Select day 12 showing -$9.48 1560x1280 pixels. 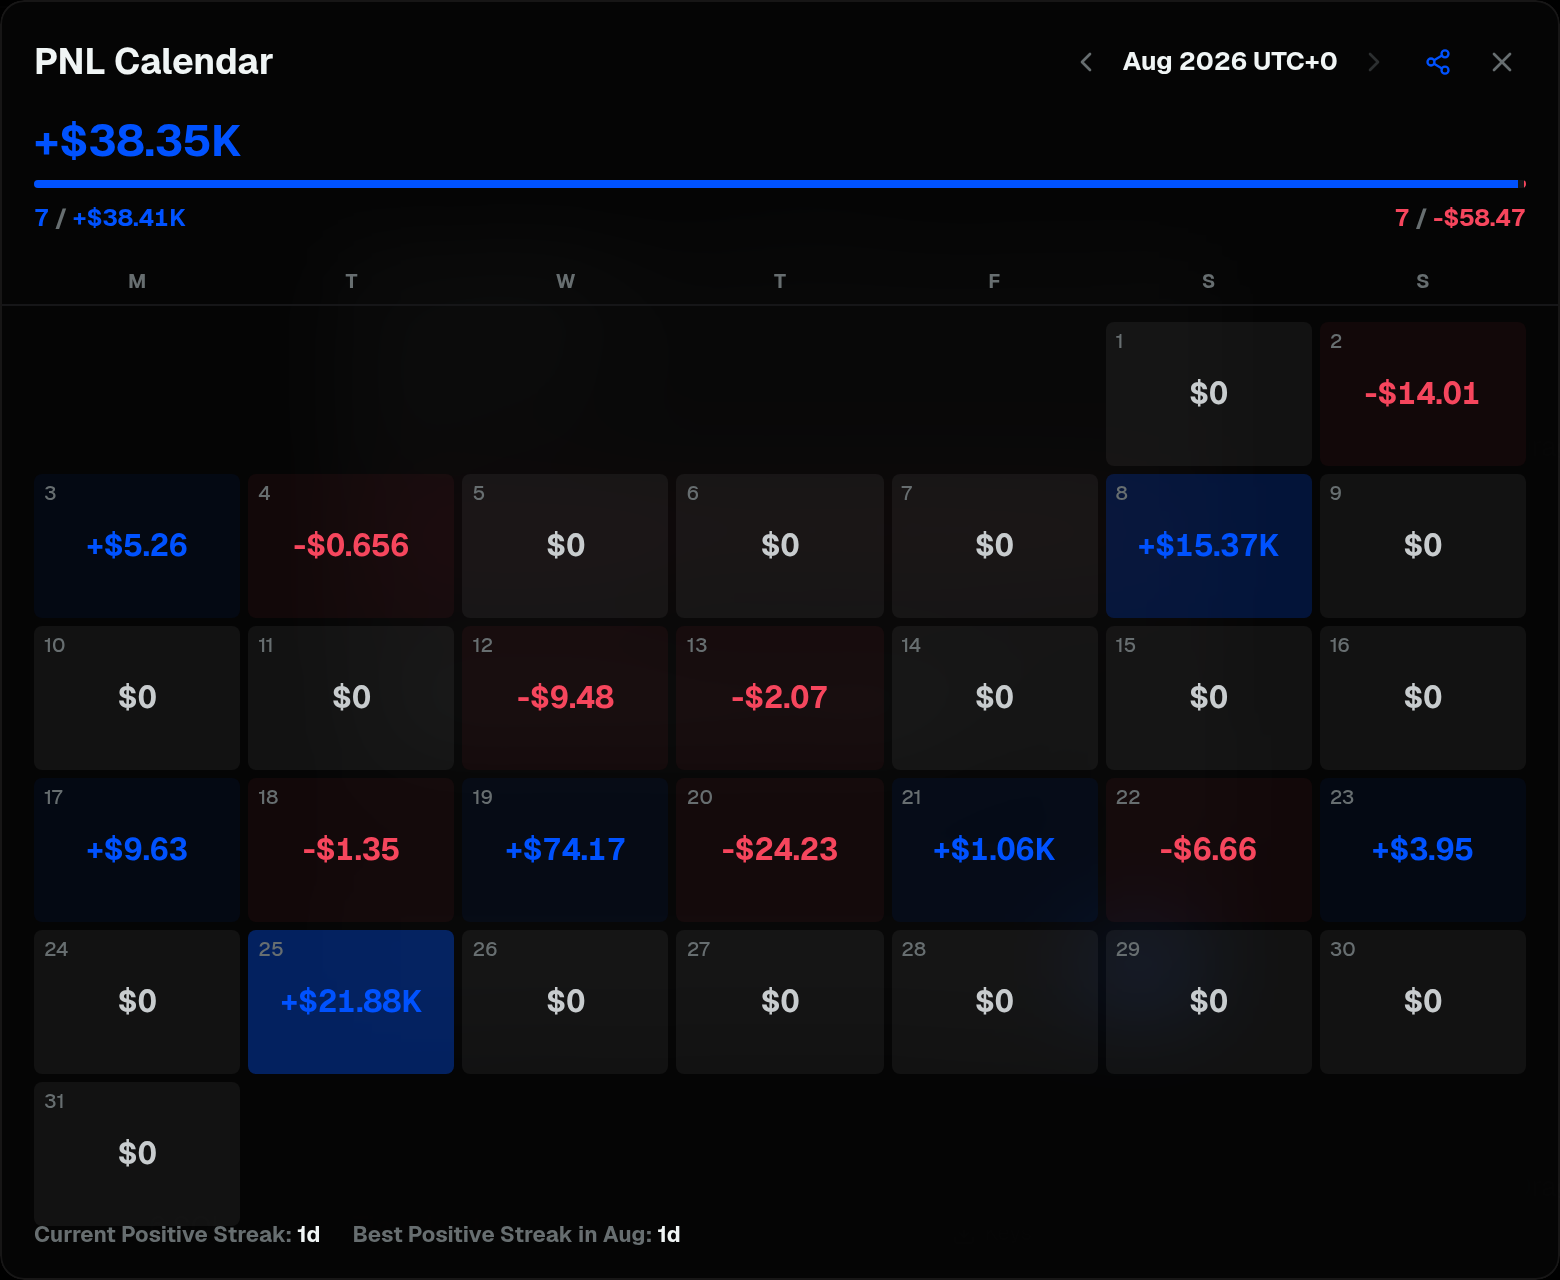[565, 698]
